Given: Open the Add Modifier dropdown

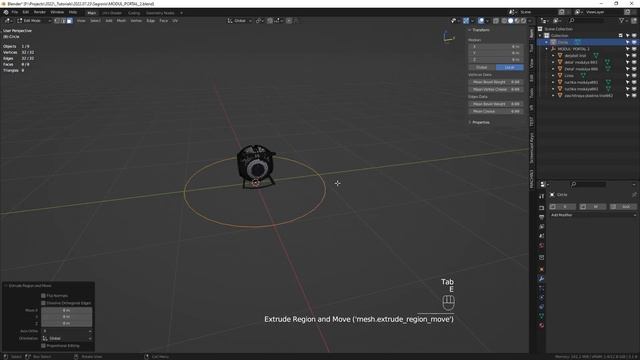Looking at the screenshot, I should [x=593, y=215].
